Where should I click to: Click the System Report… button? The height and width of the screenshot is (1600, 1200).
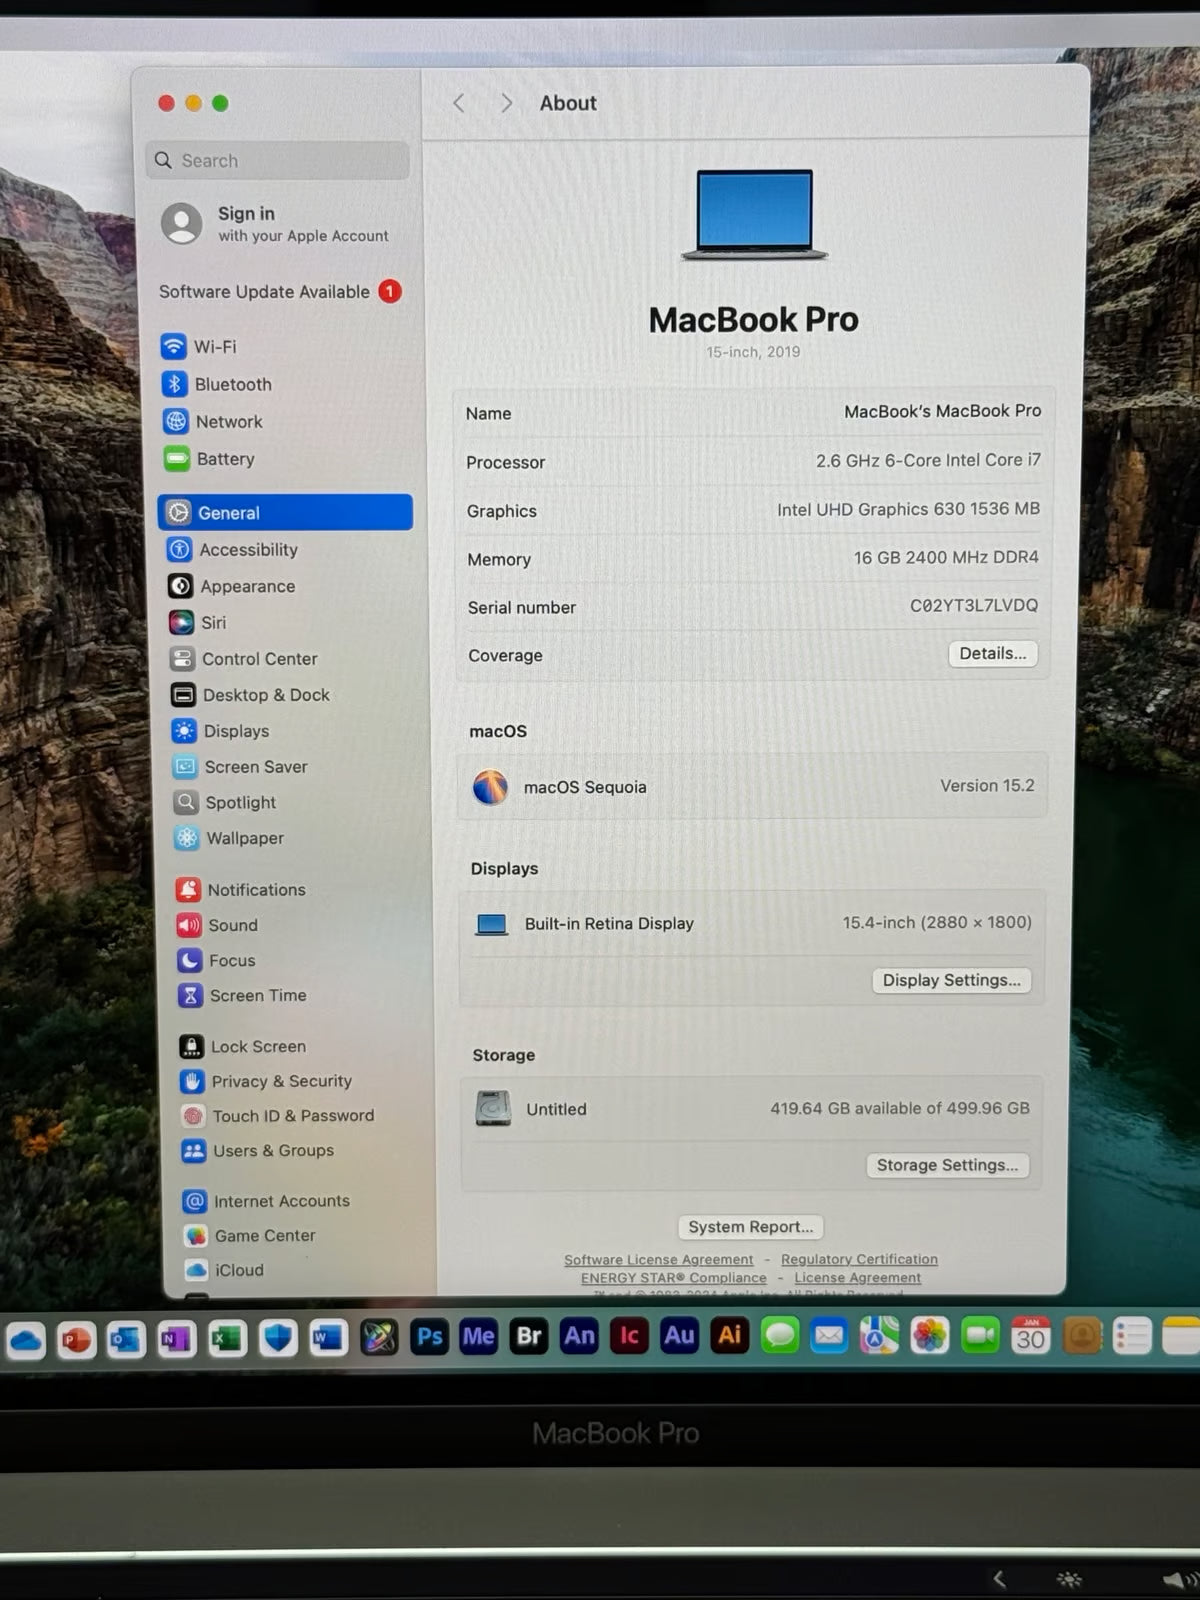[751, 1227]
